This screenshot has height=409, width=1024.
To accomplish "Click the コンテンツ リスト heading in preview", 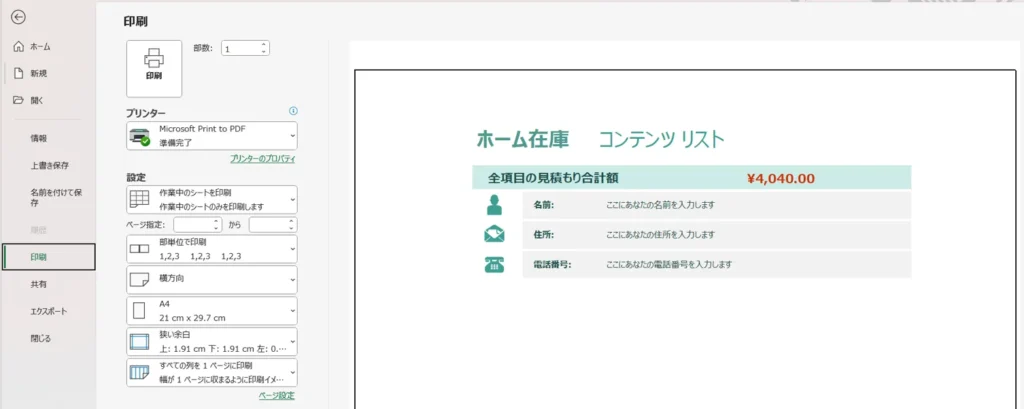I will point(661,139).
